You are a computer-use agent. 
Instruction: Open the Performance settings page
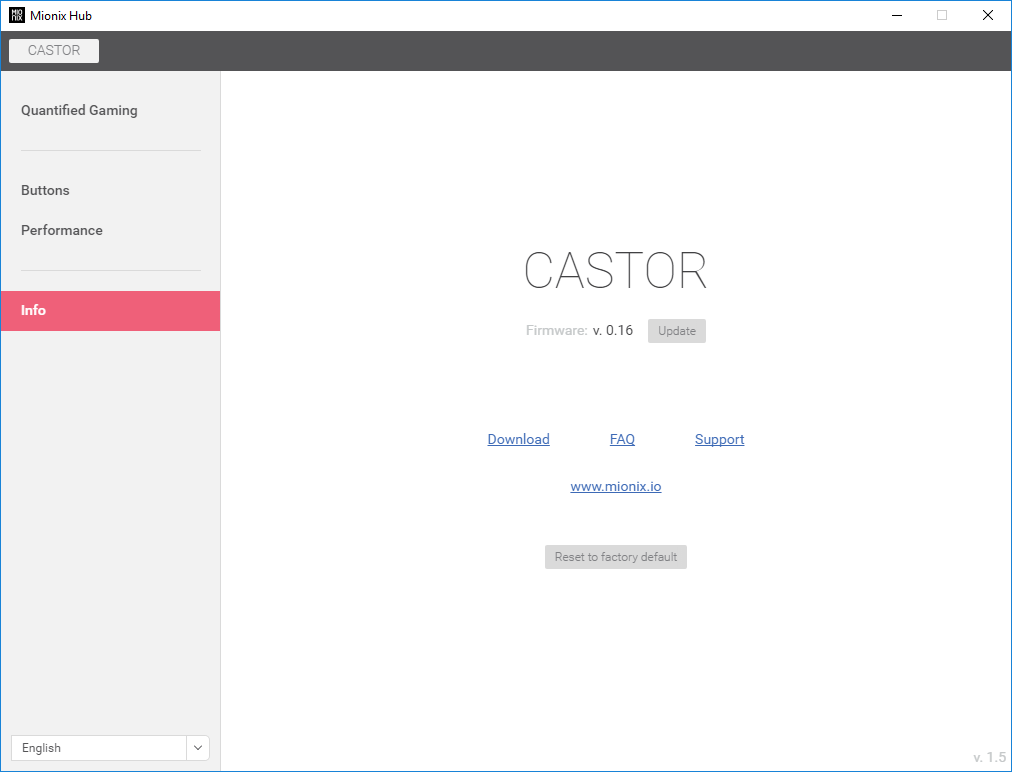click(62, 230)
